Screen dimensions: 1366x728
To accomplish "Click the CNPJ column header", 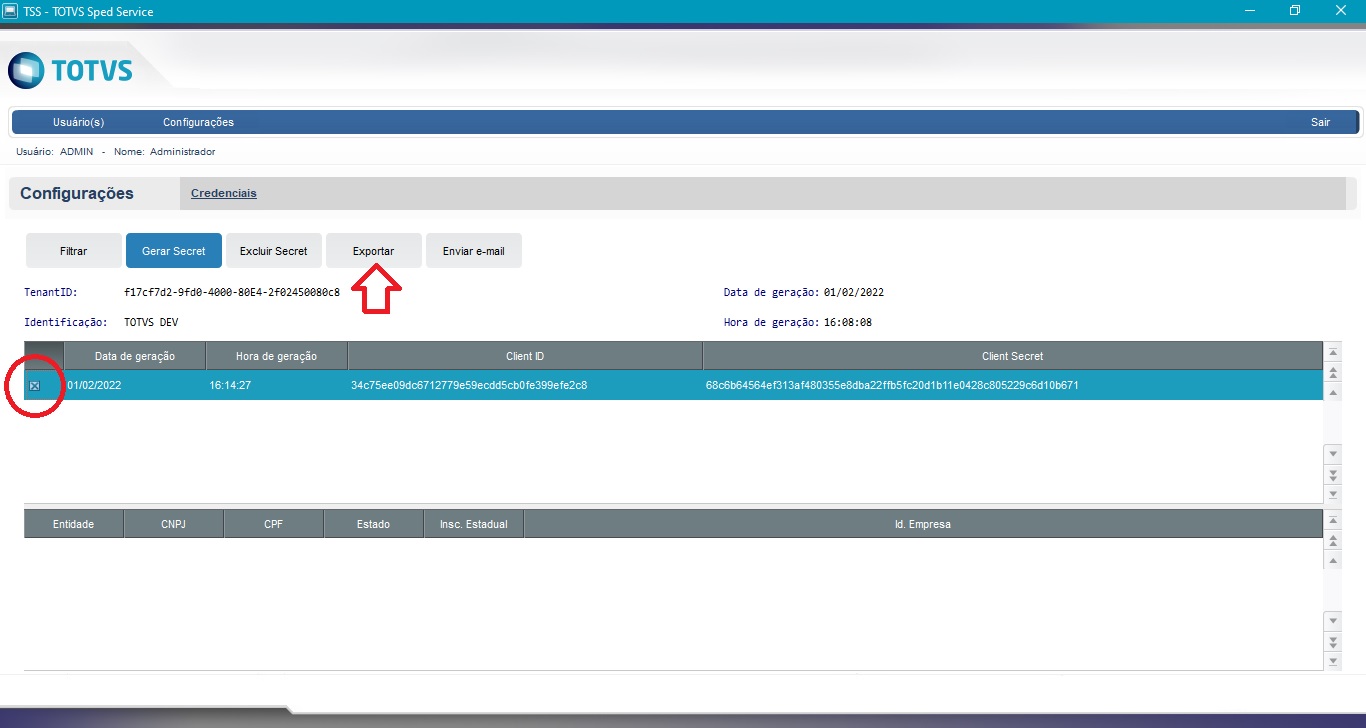I will point(174,524).
